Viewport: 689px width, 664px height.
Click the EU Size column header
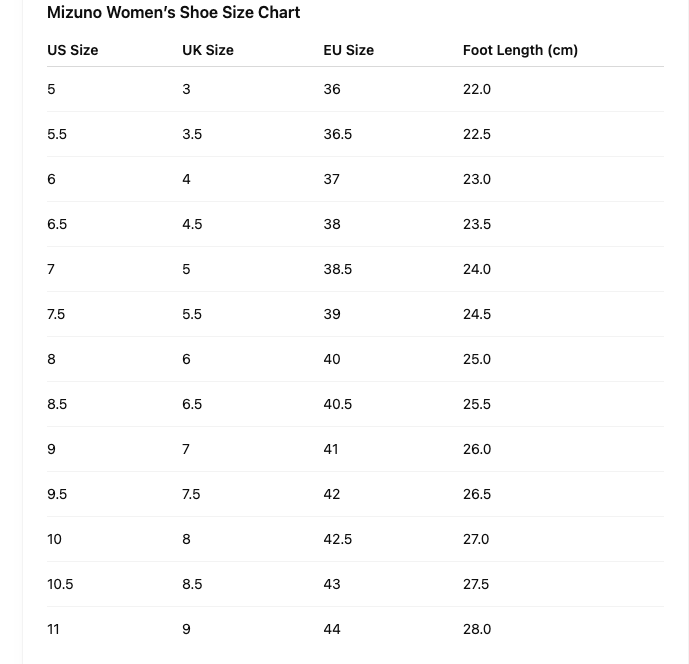point(348,50)
